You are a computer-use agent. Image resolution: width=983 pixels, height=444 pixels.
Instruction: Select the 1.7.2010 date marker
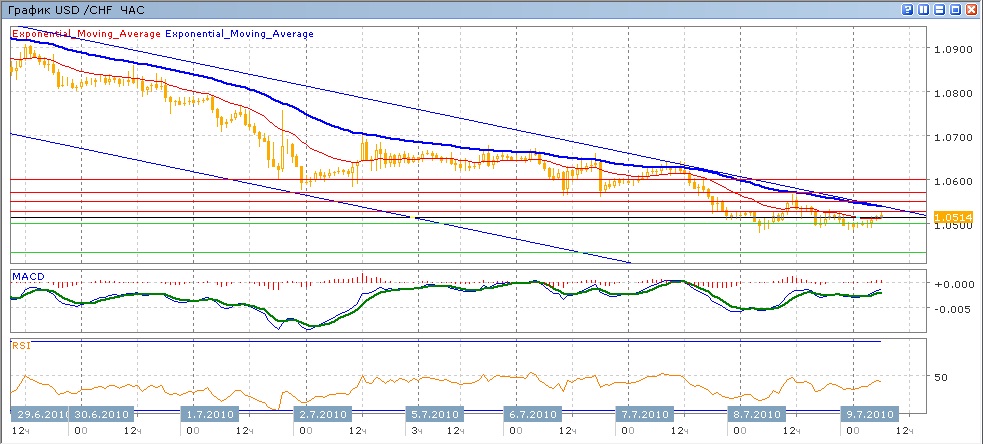click(209, 414)
